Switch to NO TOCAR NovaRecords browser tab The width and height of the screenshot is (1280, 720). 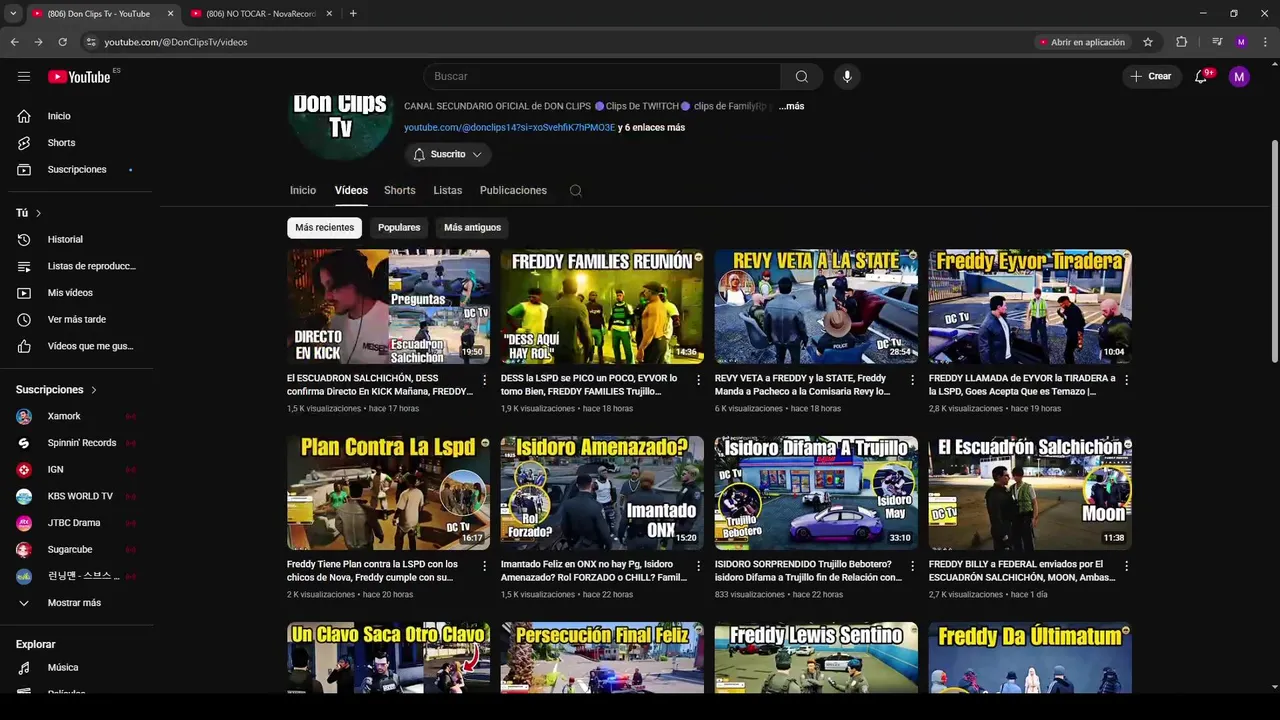click(x=260, y=14)
